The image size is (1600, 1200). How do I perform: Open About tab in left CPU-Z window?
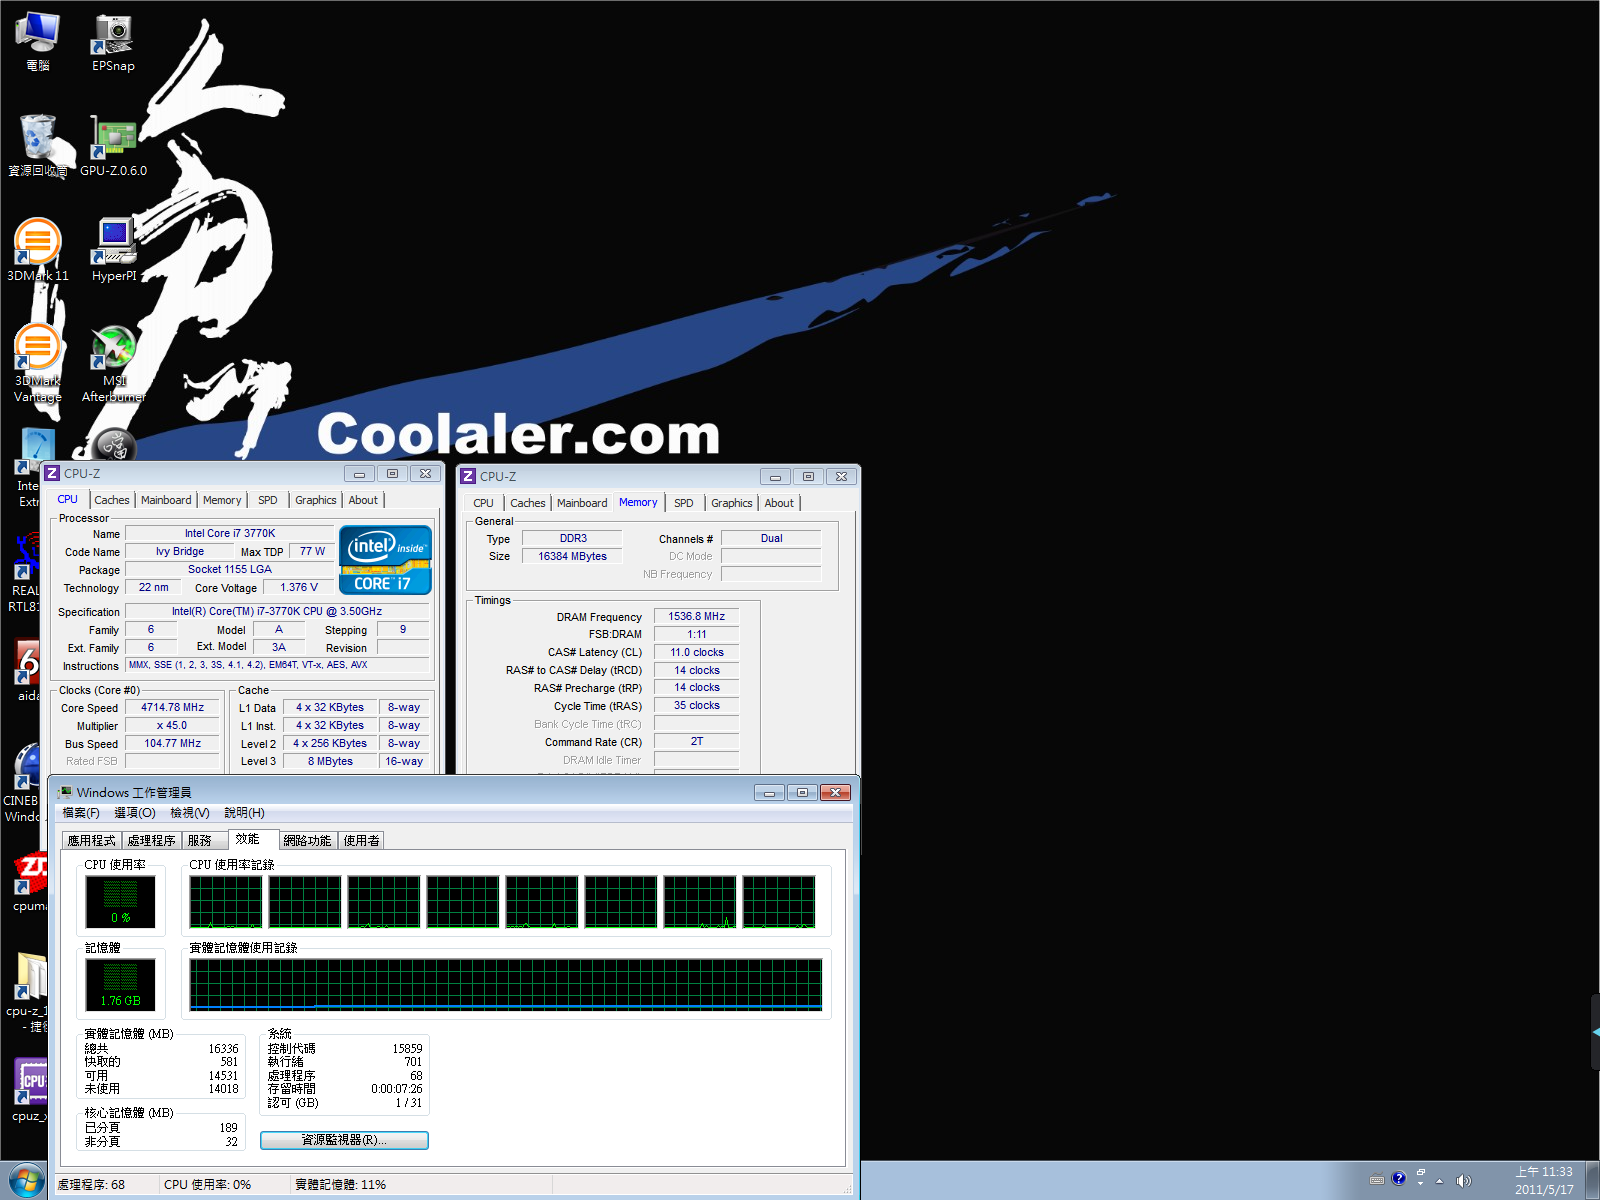[x=363, y=500]
